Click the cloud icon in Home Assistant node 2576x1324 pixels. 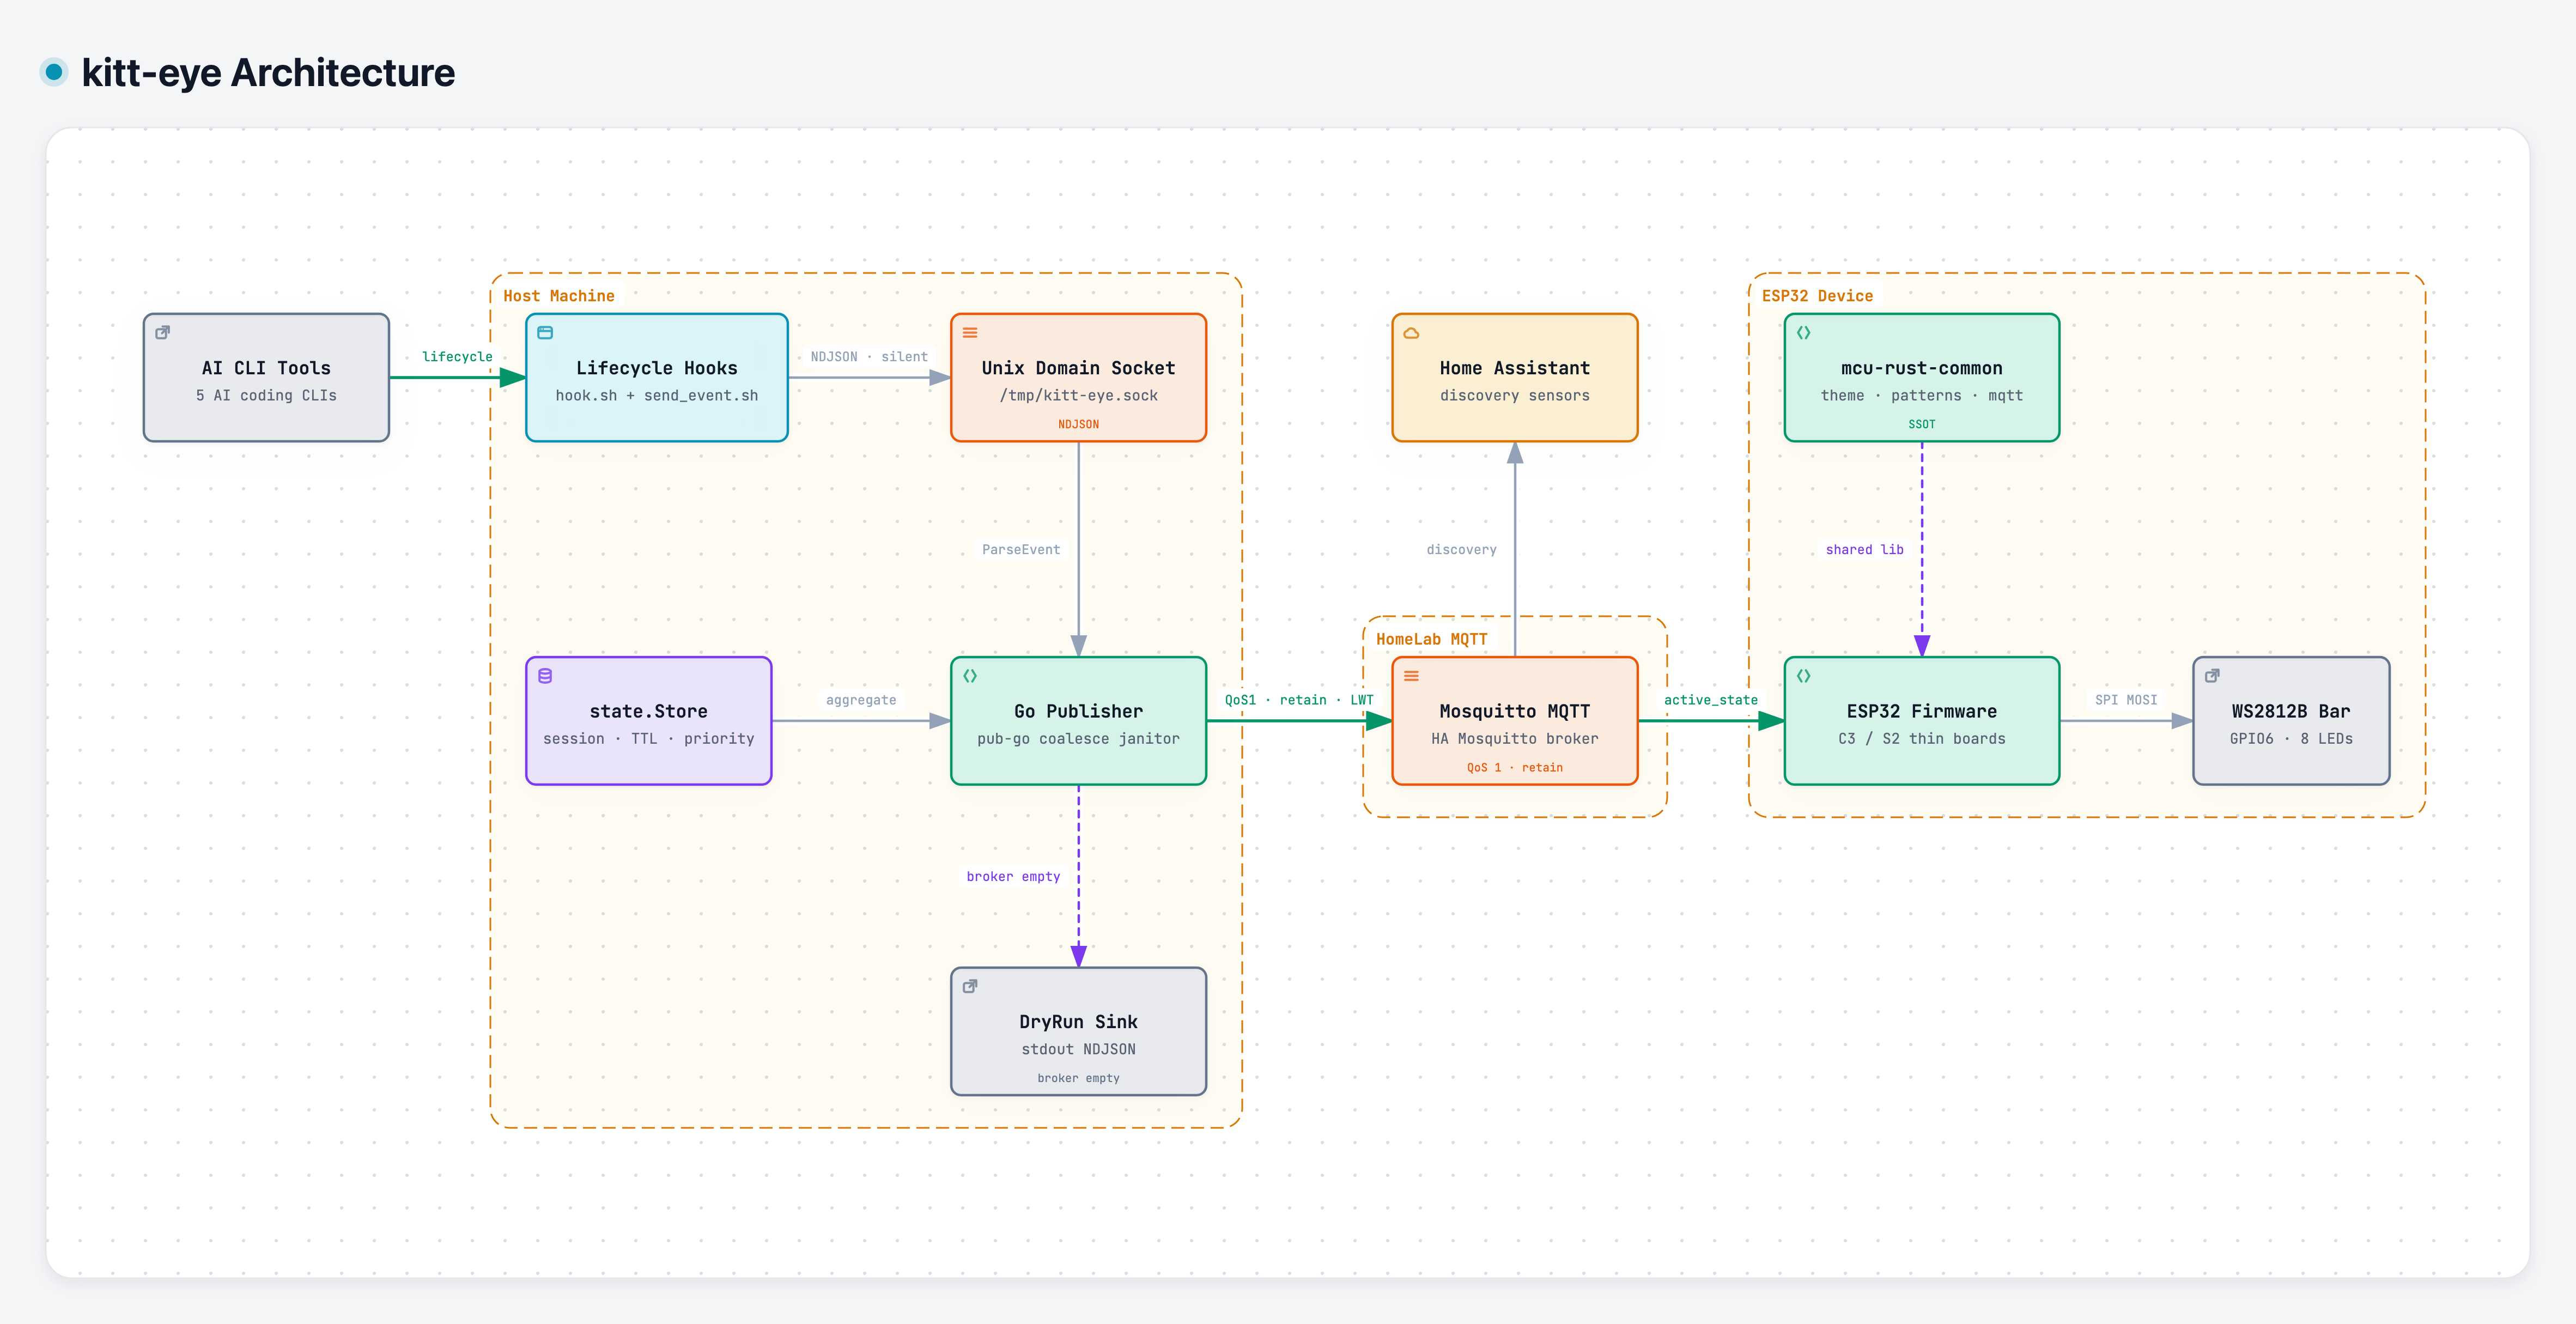1411,332
